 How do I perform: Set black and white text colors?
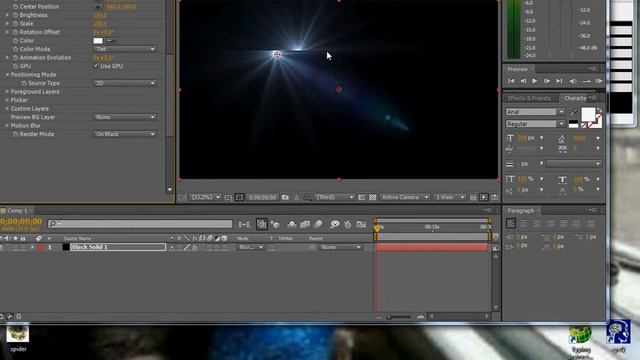573,124
